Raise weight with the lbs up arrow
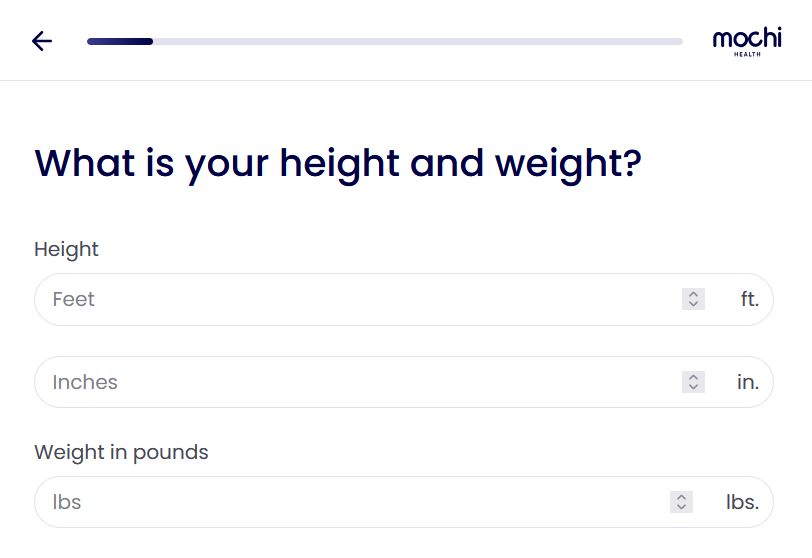 click(681, 497)
